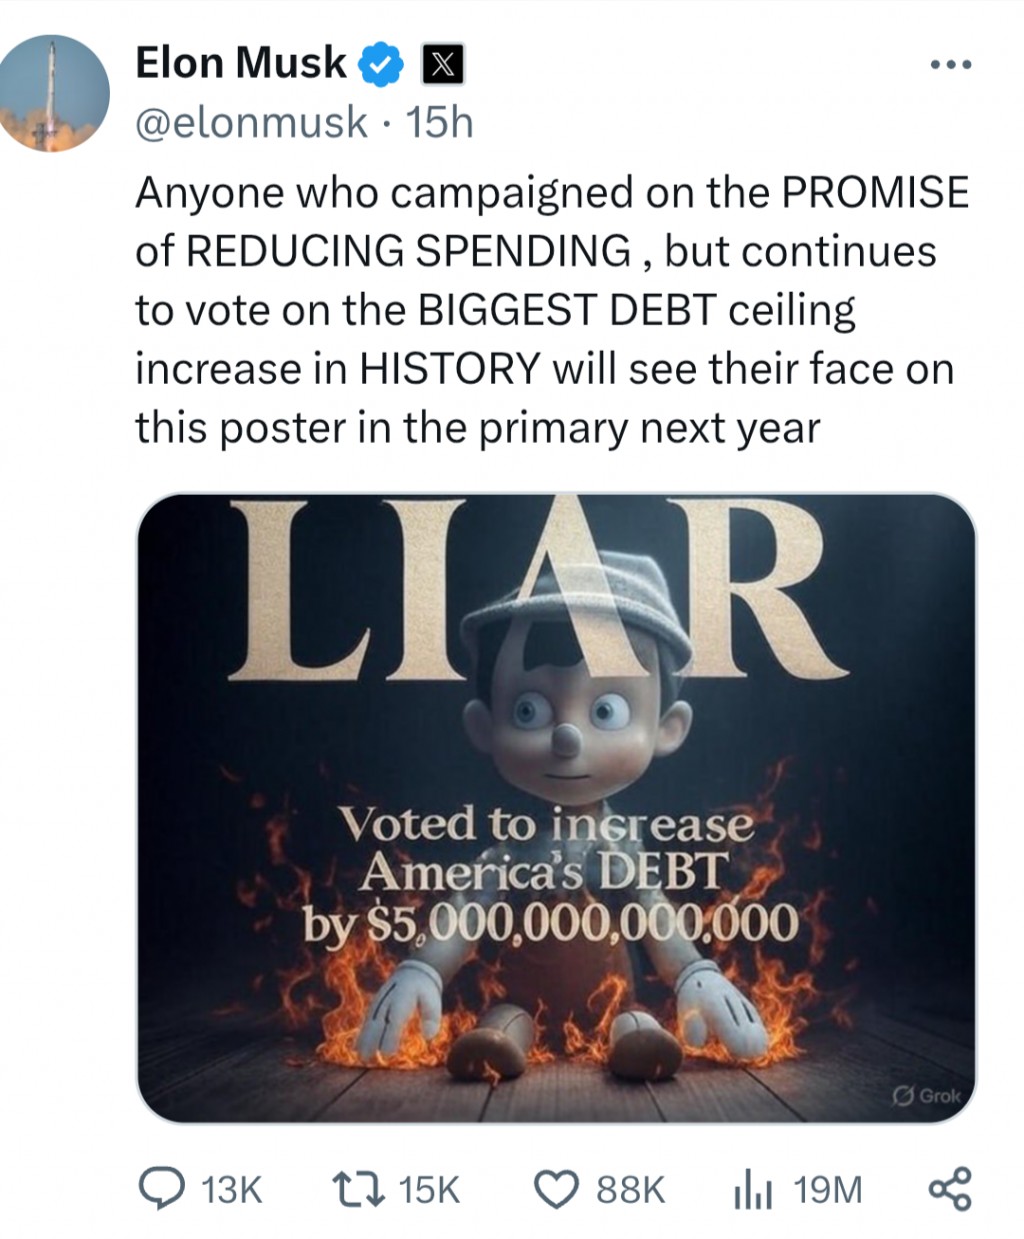1024x1239 pixels.
Task: Click the black X affiliation badge
Action: [442, 65]
